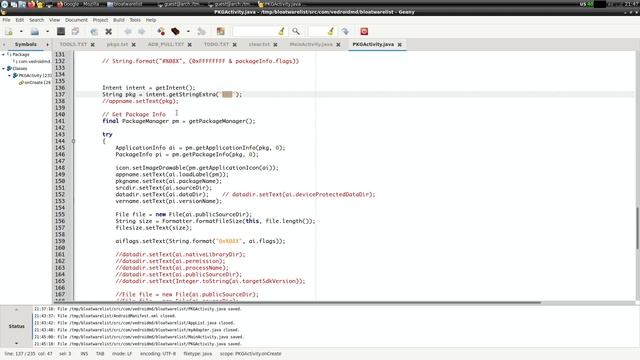640x360 pixels.
Task: Collapse the Classes tree node
Action: pos(3,69)
